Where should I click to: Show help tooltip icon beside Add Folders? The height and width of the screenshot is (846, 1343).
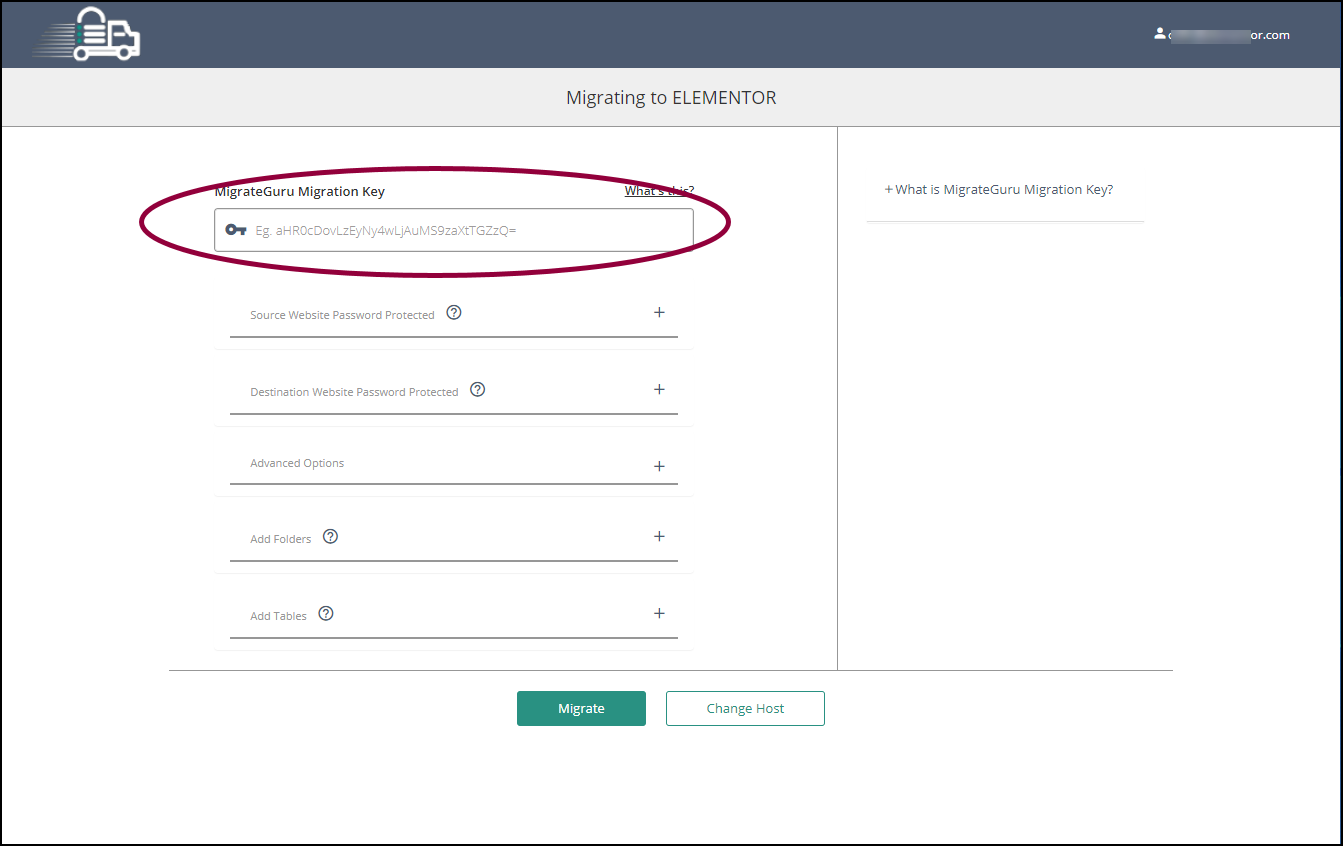[x=331, y=536]
